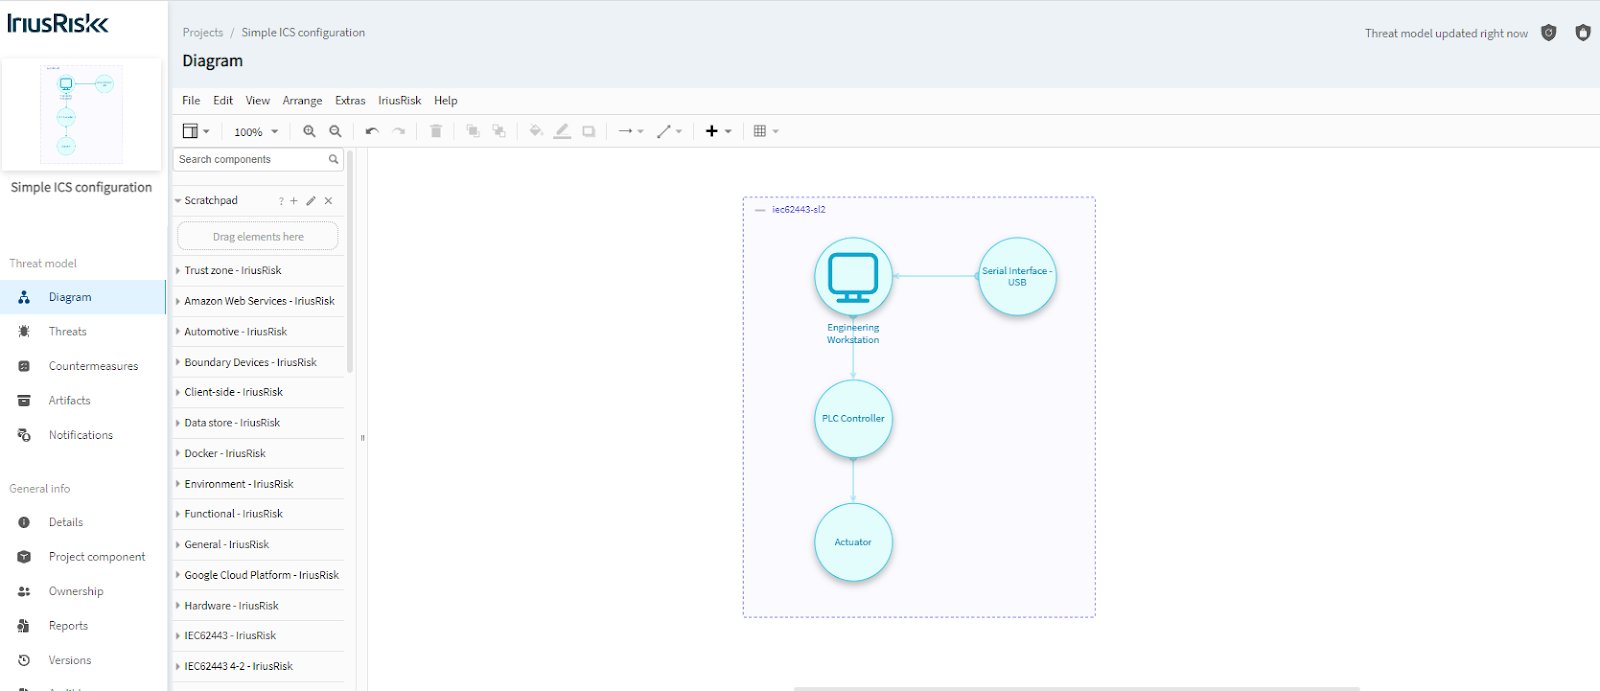Expand Automotive - IriusRisk category
1600x691 pixels.
259,332
